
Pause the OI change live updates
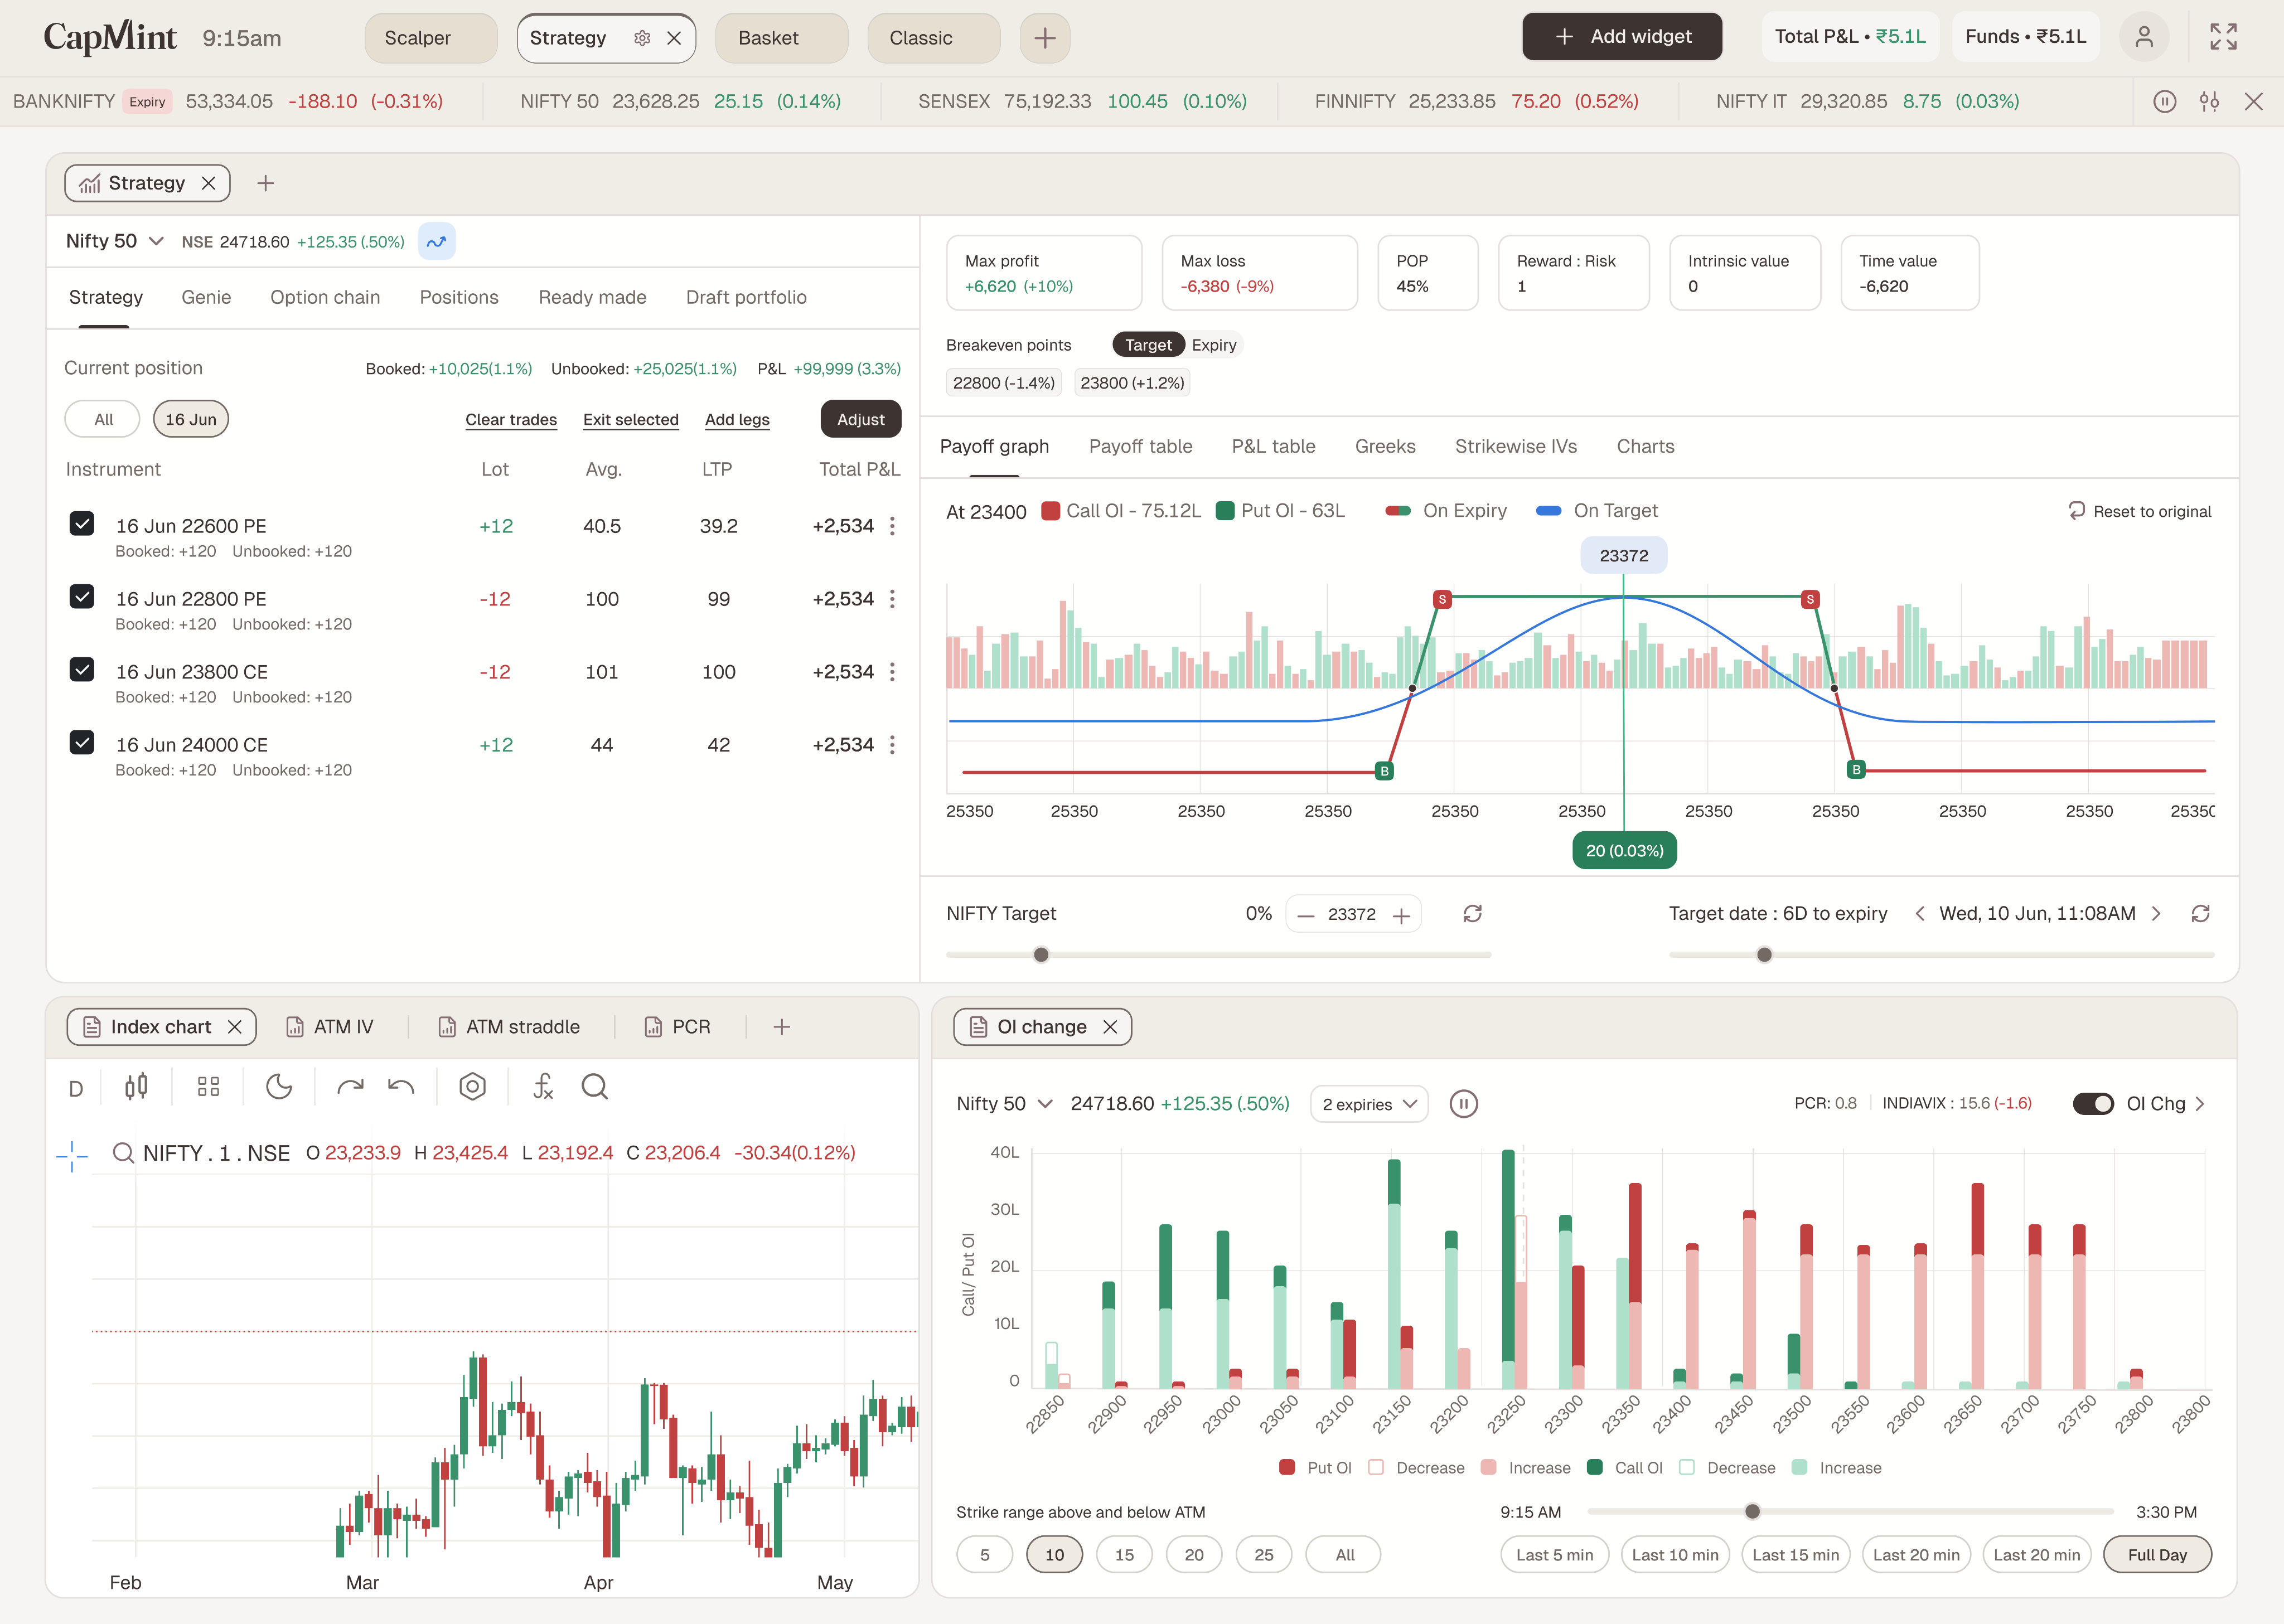(x=1463, y=1104)
